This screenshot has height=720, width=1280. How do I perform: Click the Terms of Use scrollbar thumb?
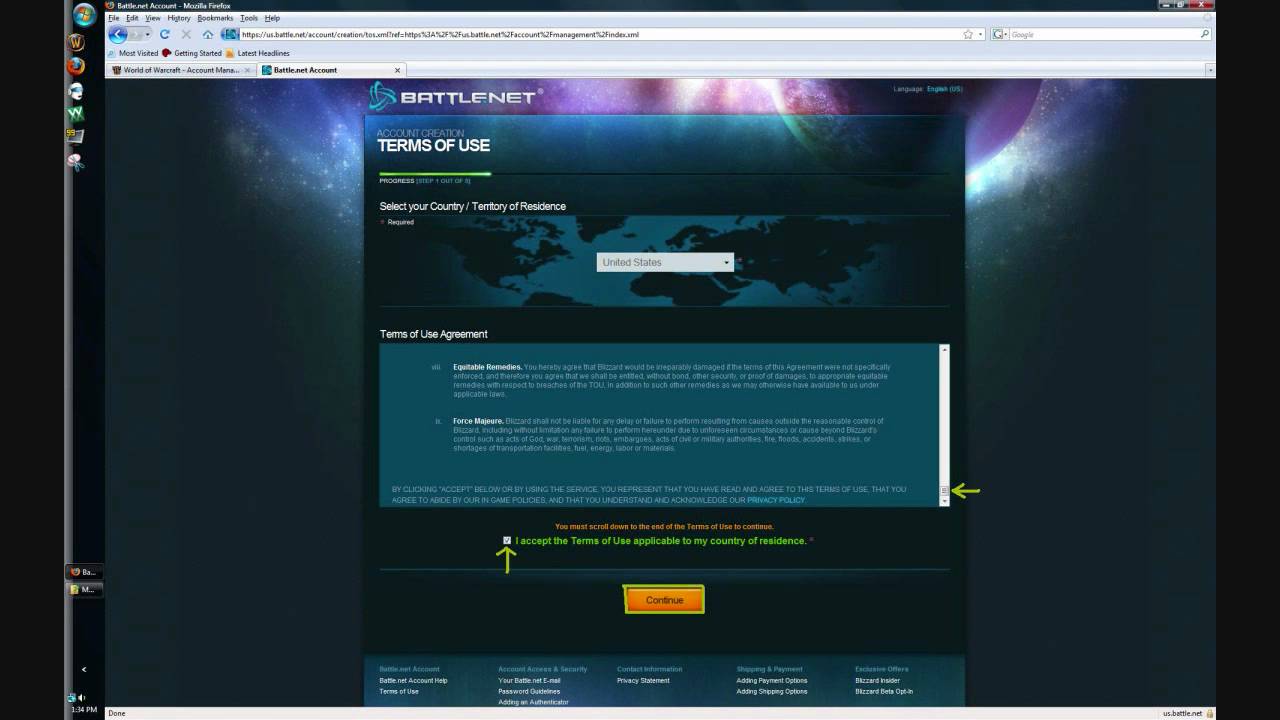pyautogui.click(x=944, y=490)
